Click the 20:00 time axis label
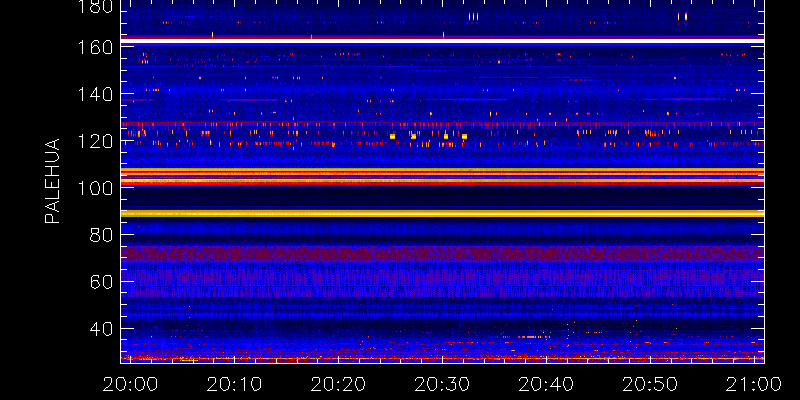The width and height of the screenshot is (800, 400). click(x=130, y=384)
